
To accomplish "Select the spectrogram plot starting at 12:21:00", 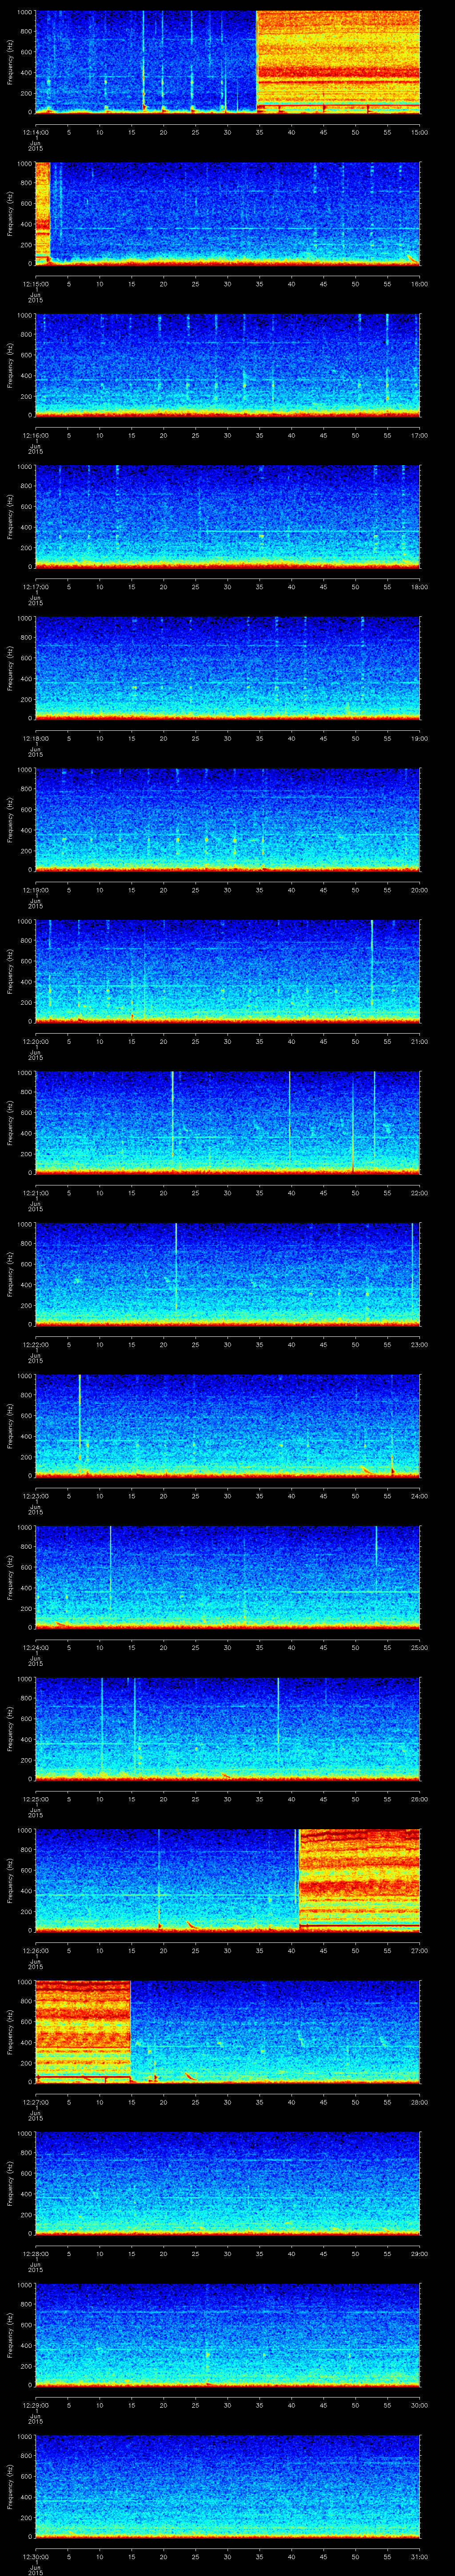I will pyautogui.click(x=228, y=1122).
